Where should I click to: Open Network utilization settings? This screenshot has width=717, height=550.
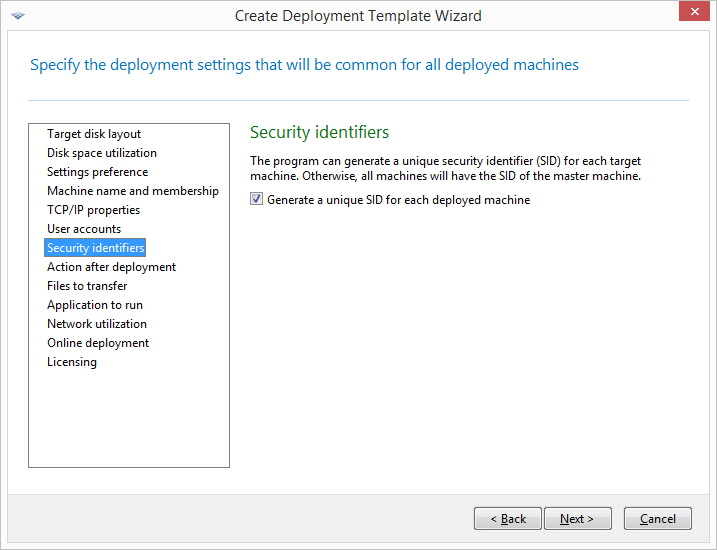point(97,324)
